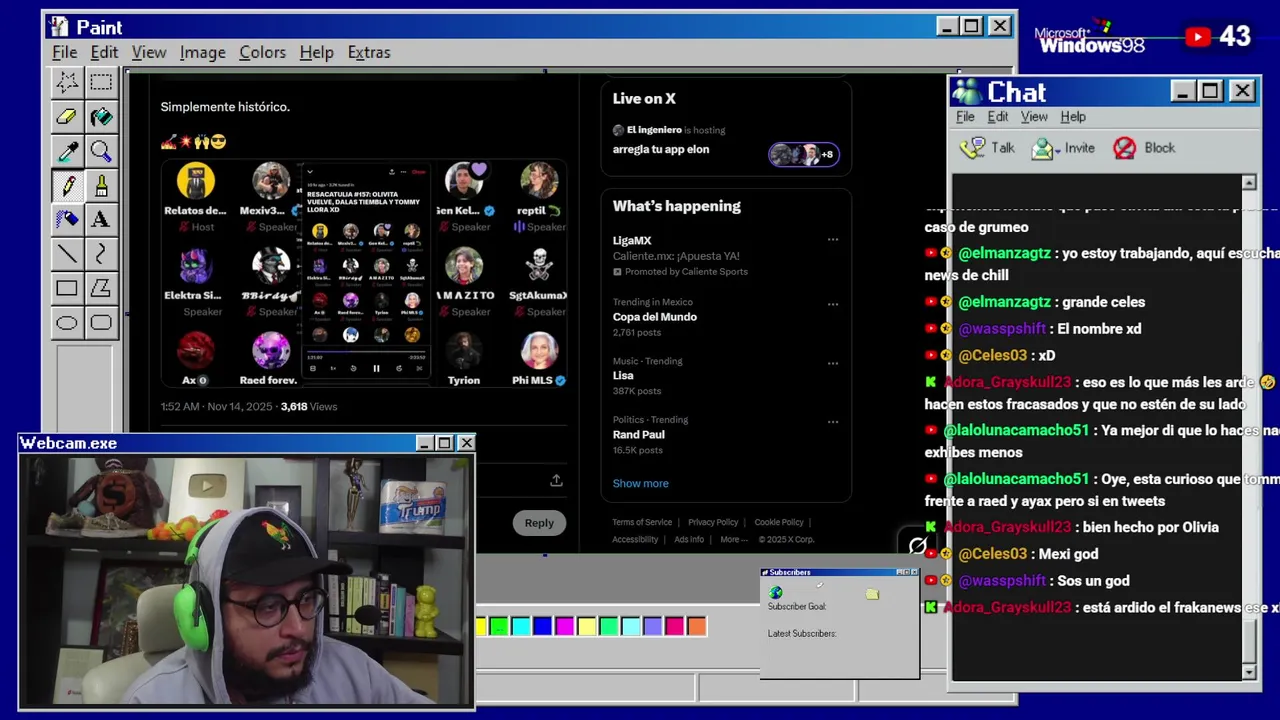Open the Terms of Service link

coord(642,522)
